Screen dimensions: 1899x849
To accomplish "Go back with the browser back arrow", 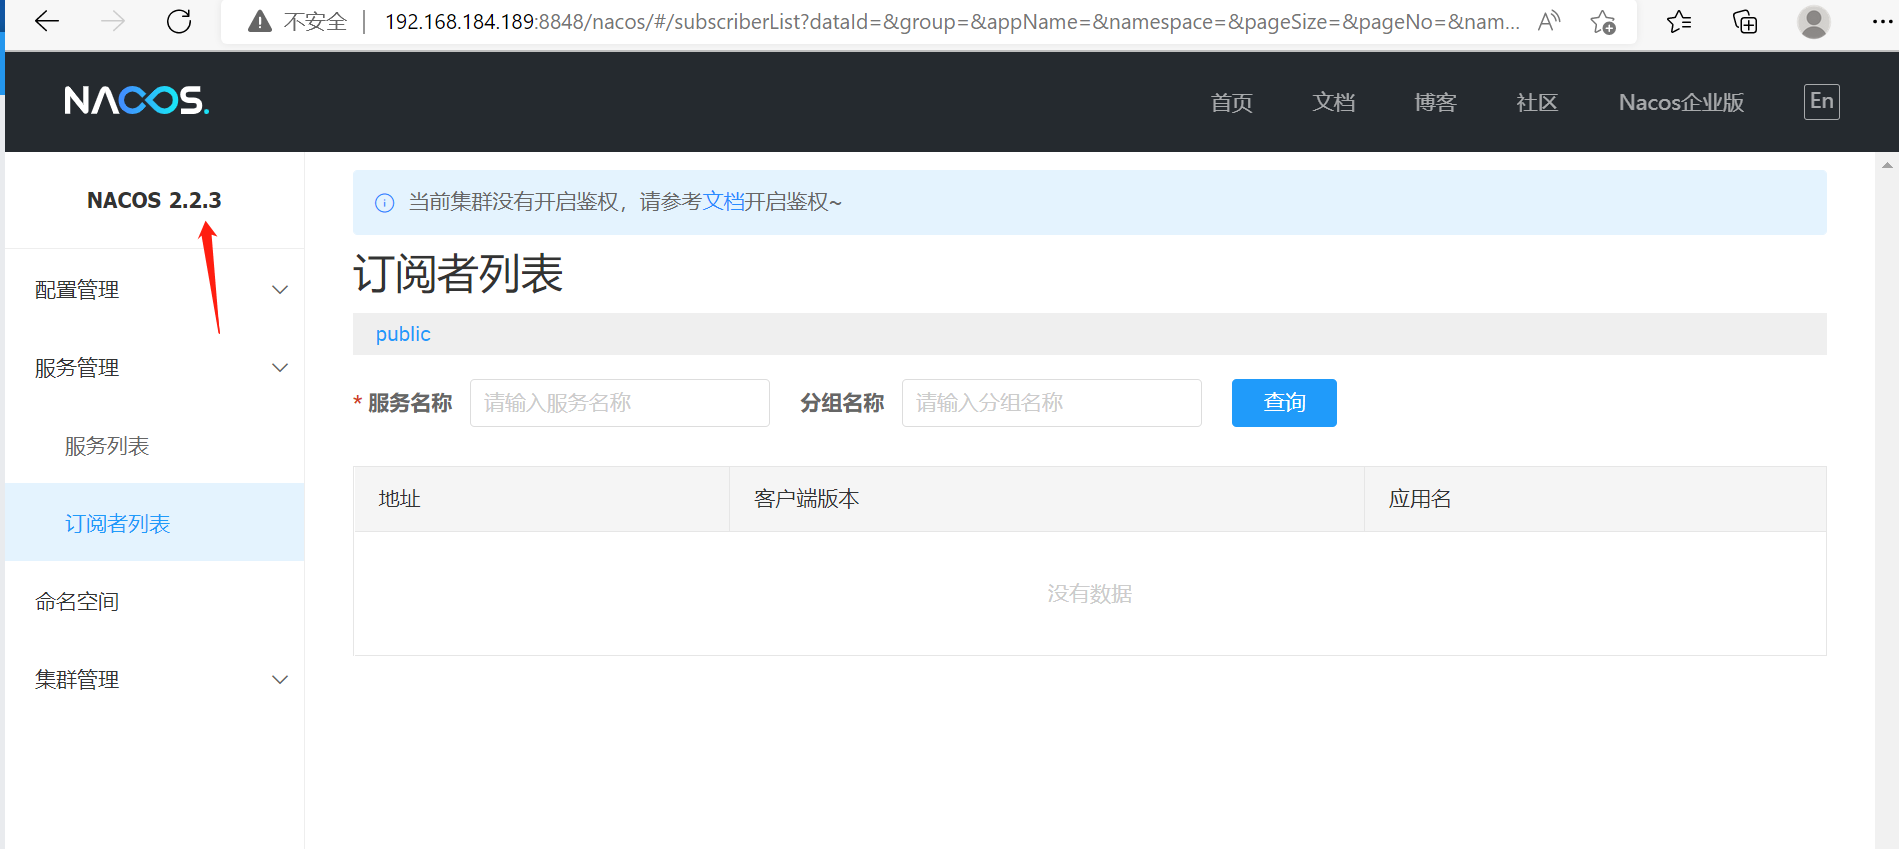I will [47, 21].
